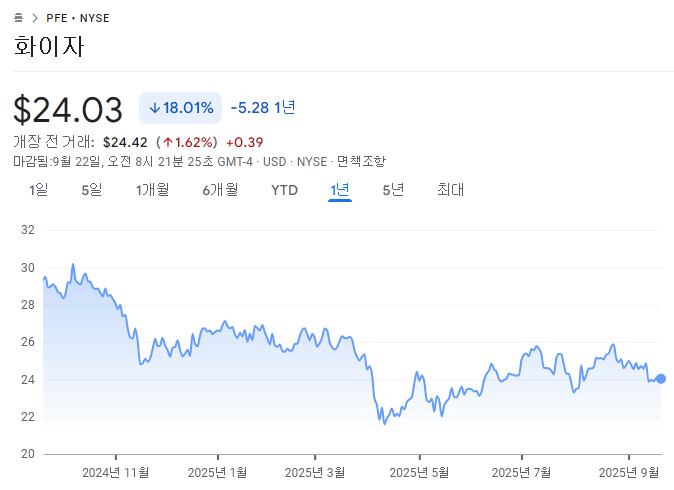Click the 24 y-axis value

(x=28, y=380)
